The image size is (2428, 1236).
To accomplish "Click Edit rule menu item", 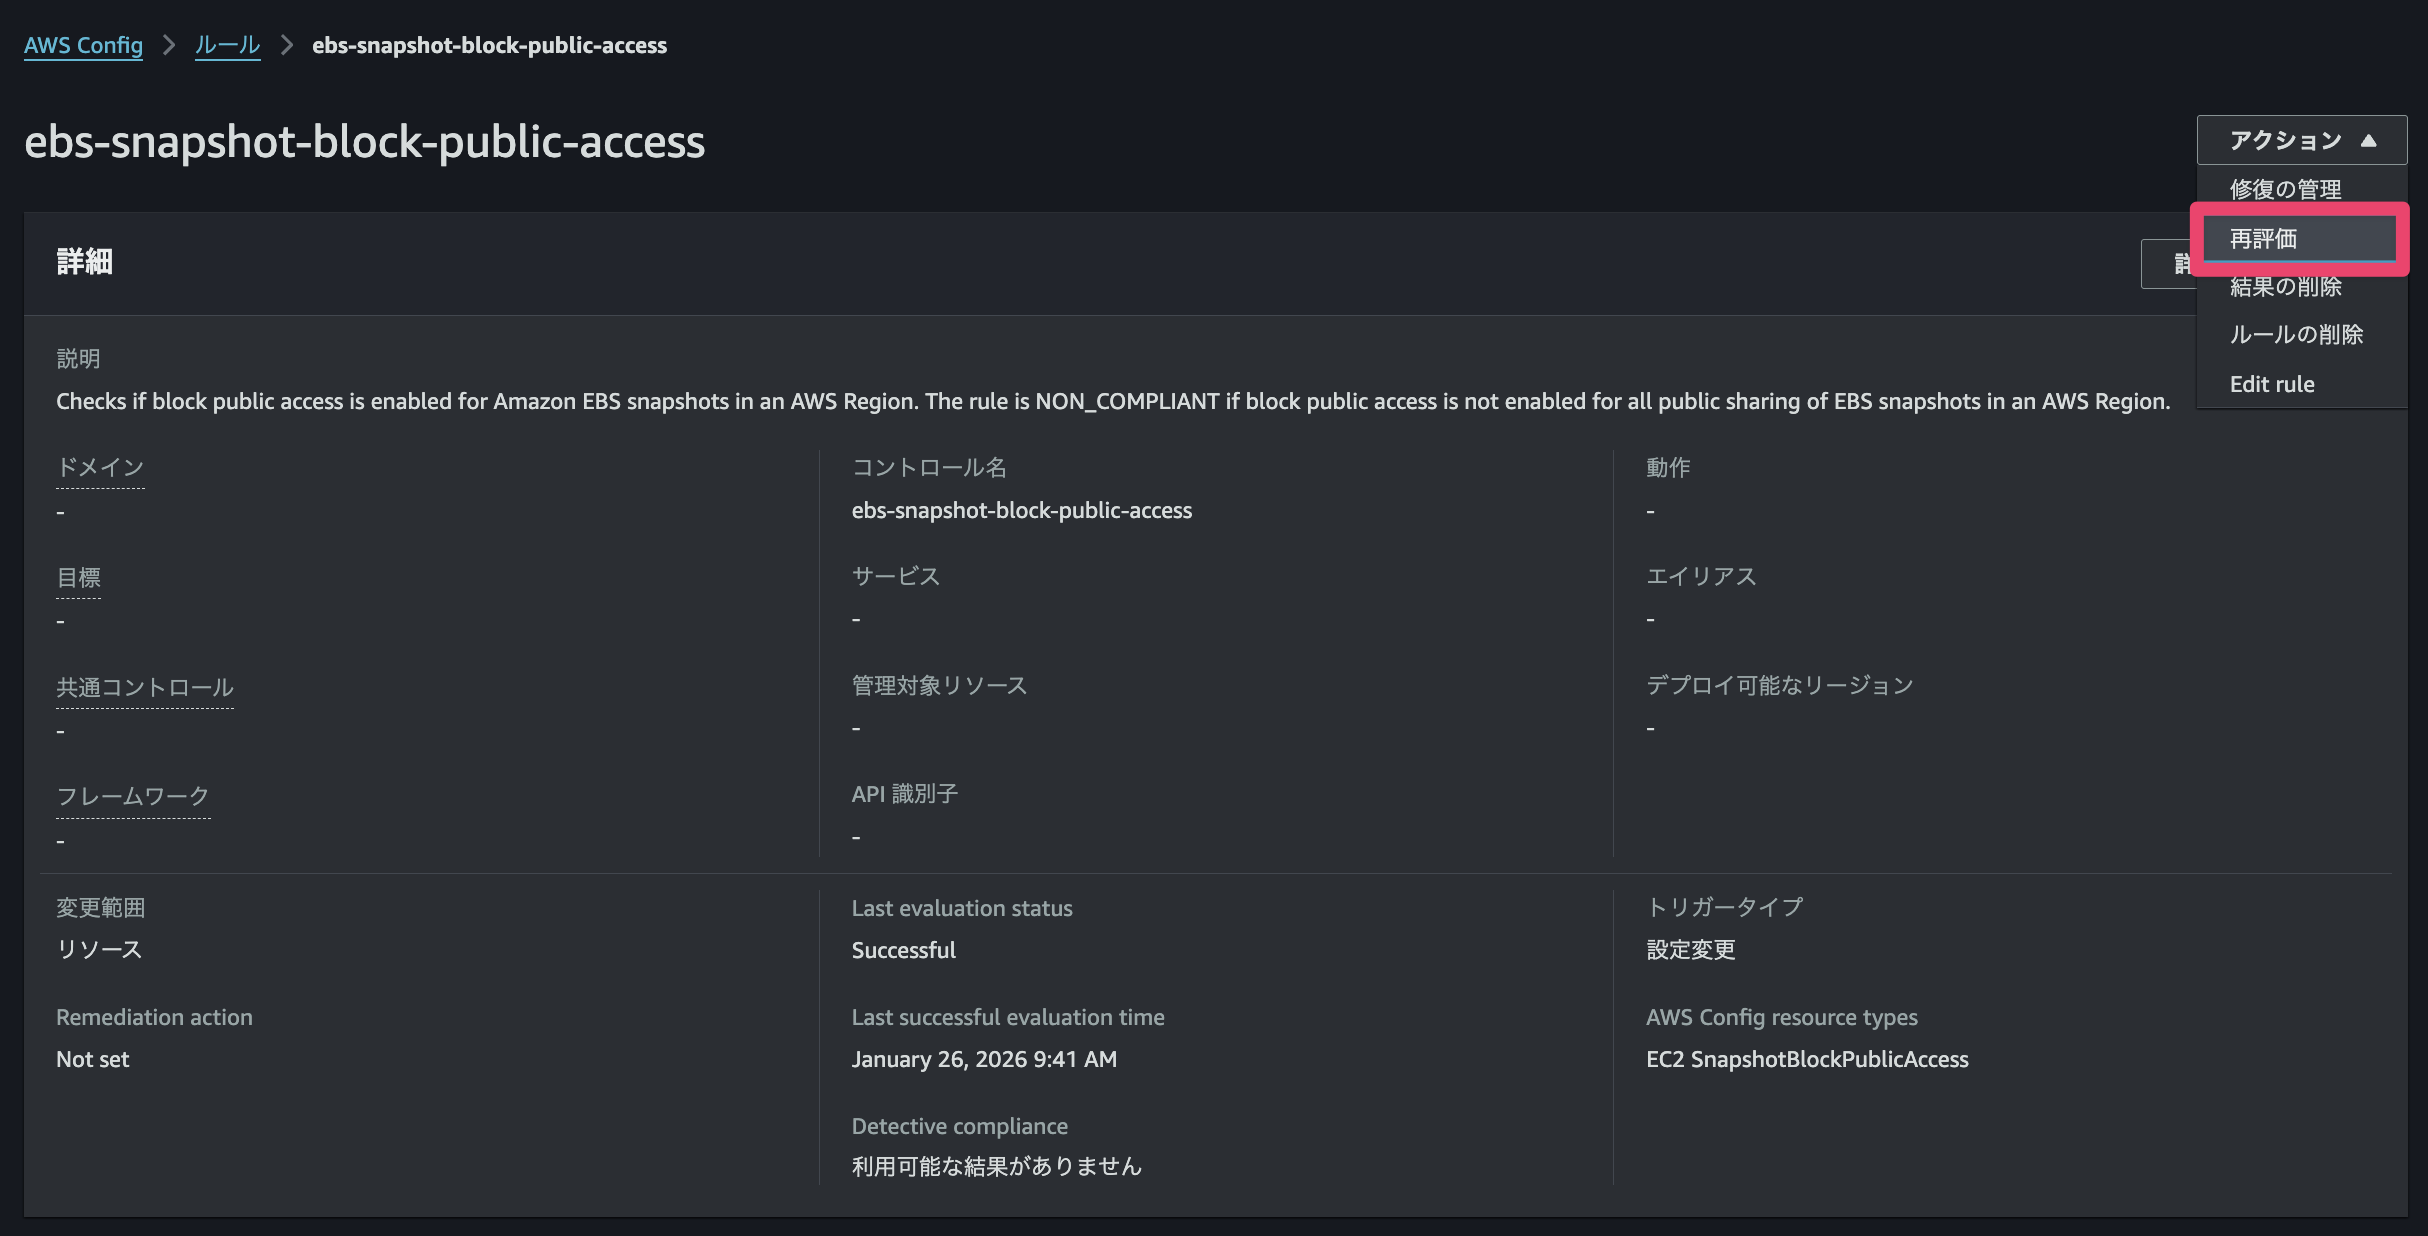I will (2272, 384).
